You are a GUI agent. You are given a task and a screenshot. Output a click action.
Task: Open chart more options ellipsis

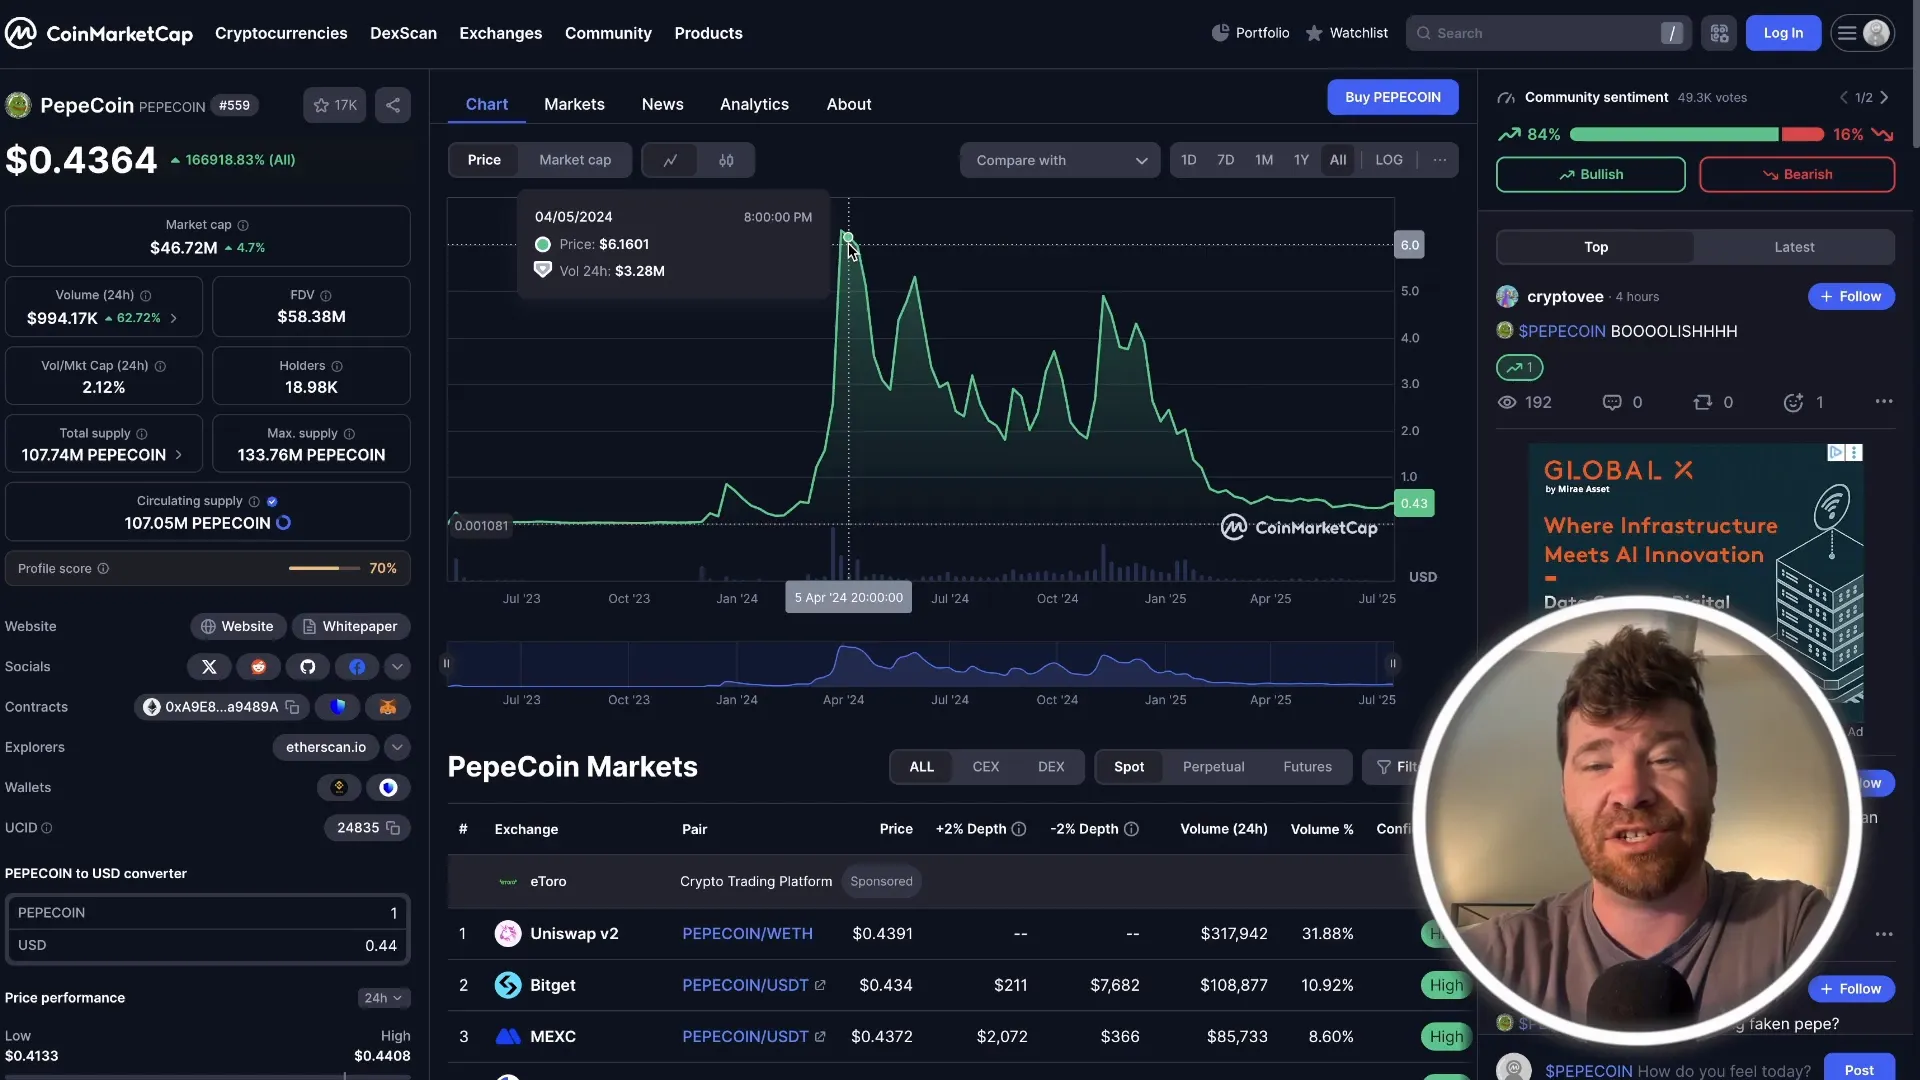click(1439, 160)
